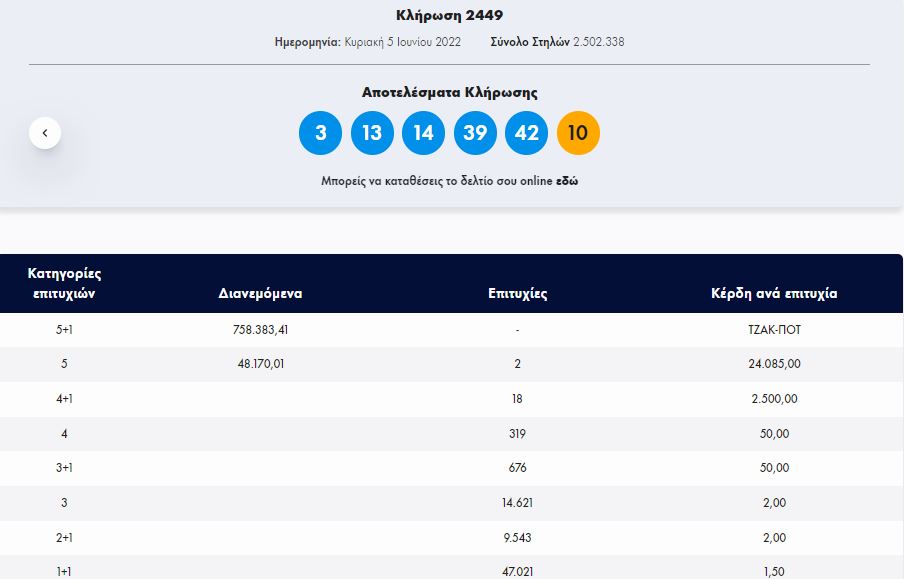
Task: Select the blue ball number 39
Action: (x=475, y=133)
